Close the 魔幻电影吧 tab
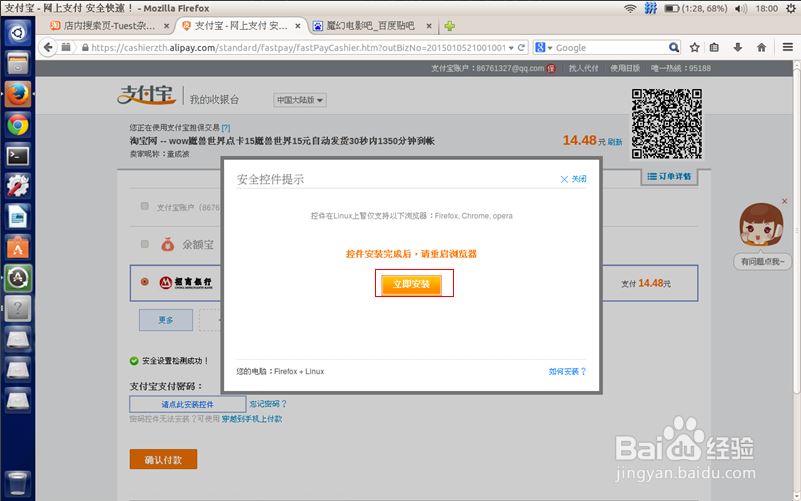This screenshot has width=801, height=501. [x=429, y=26]
